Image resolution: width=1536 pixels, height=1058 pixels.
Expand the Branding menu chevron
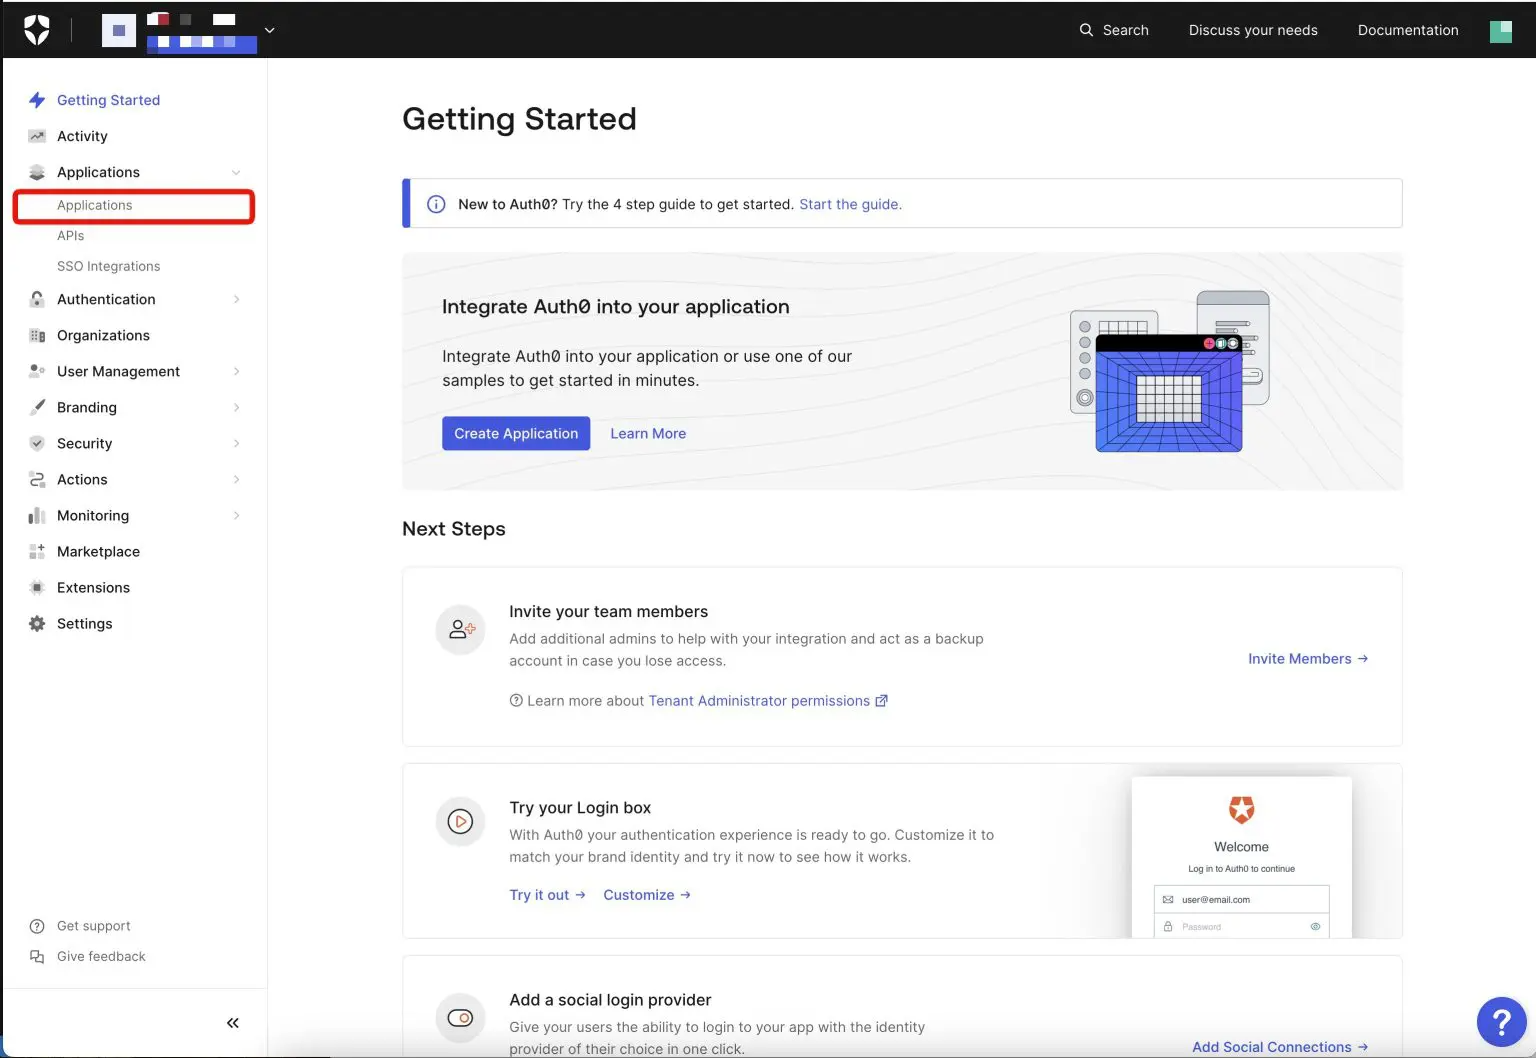tap(236, 407)
